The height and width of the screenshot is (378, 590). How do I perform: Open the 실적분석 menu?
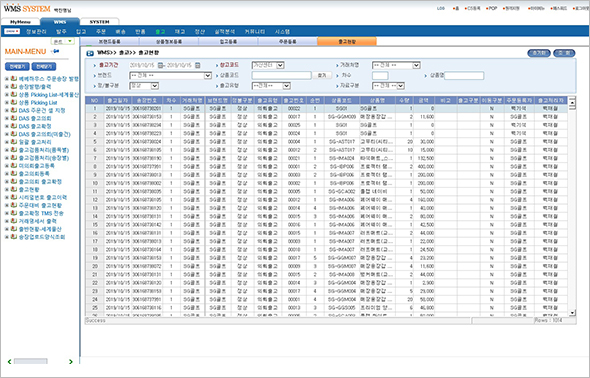[225, 32]
